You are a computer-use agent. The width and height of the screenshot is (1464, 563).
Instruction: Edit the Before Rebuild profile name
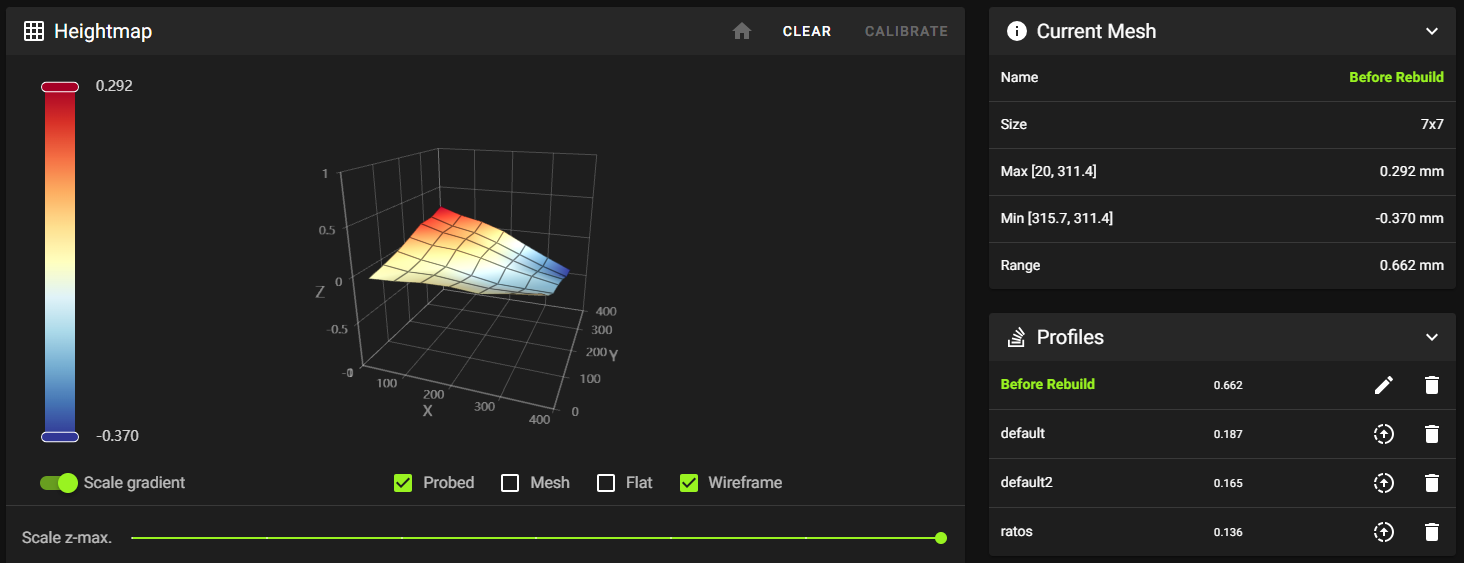(x=1383, y=385)
